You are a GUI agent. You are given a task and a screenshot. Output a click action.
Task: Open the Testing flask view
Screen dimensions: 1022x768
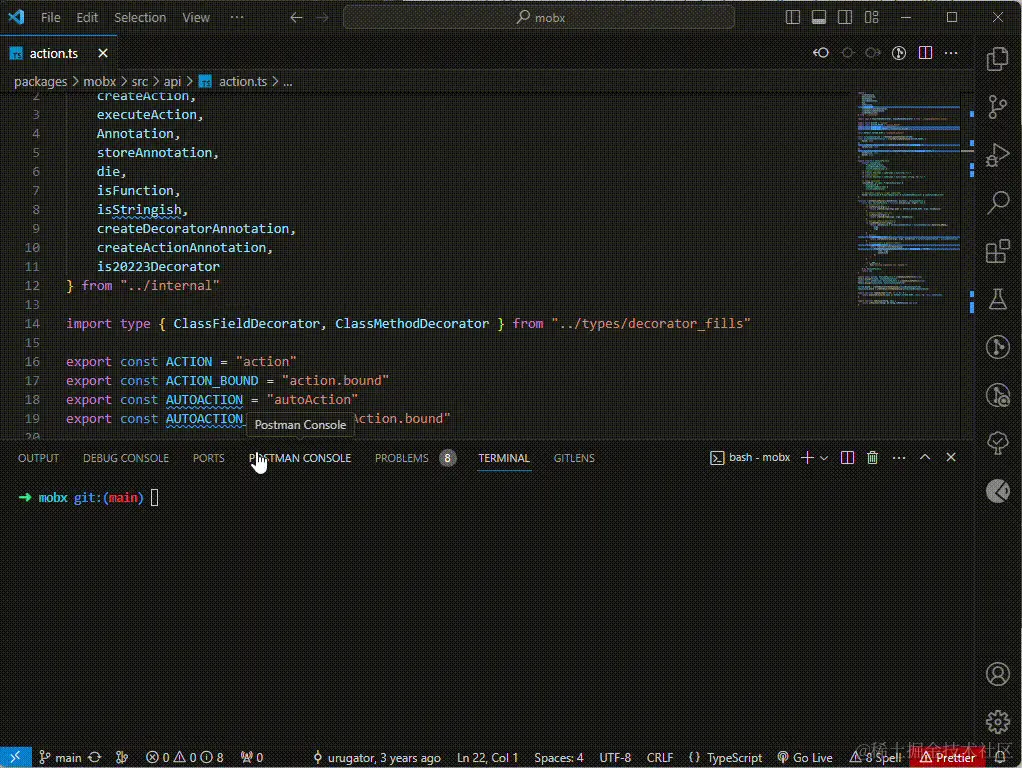click(x=997, y=299)
